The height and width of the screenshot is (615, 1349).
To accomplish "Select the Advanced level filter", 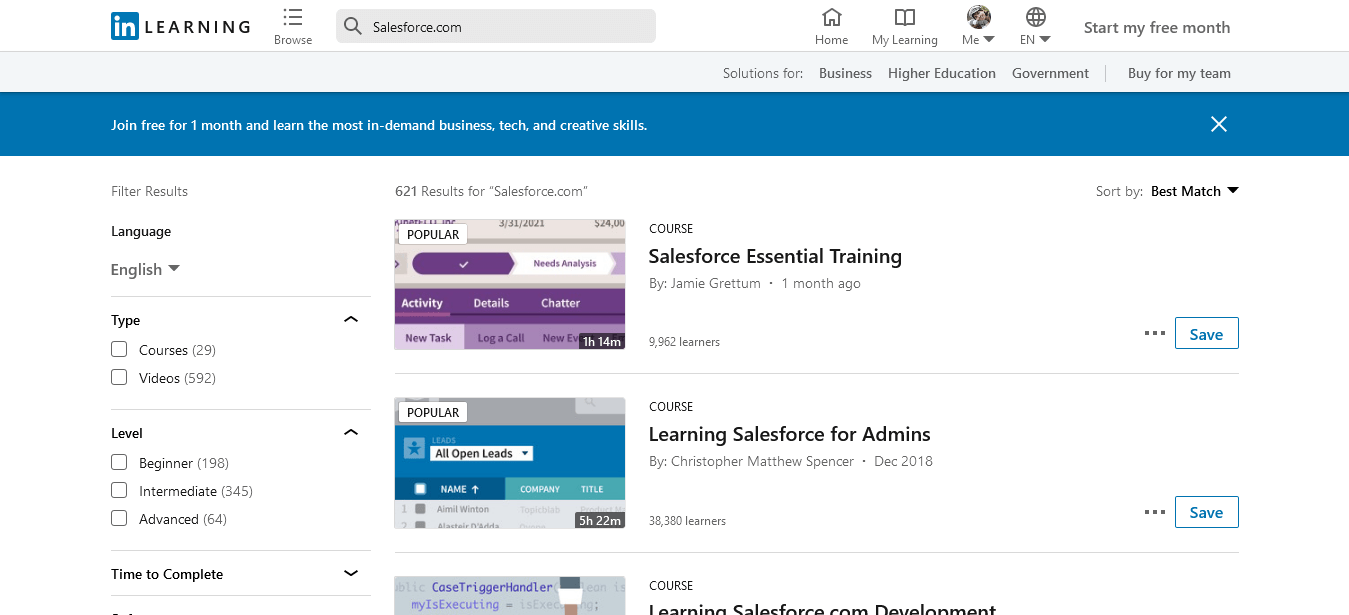I will coord(120,519).
